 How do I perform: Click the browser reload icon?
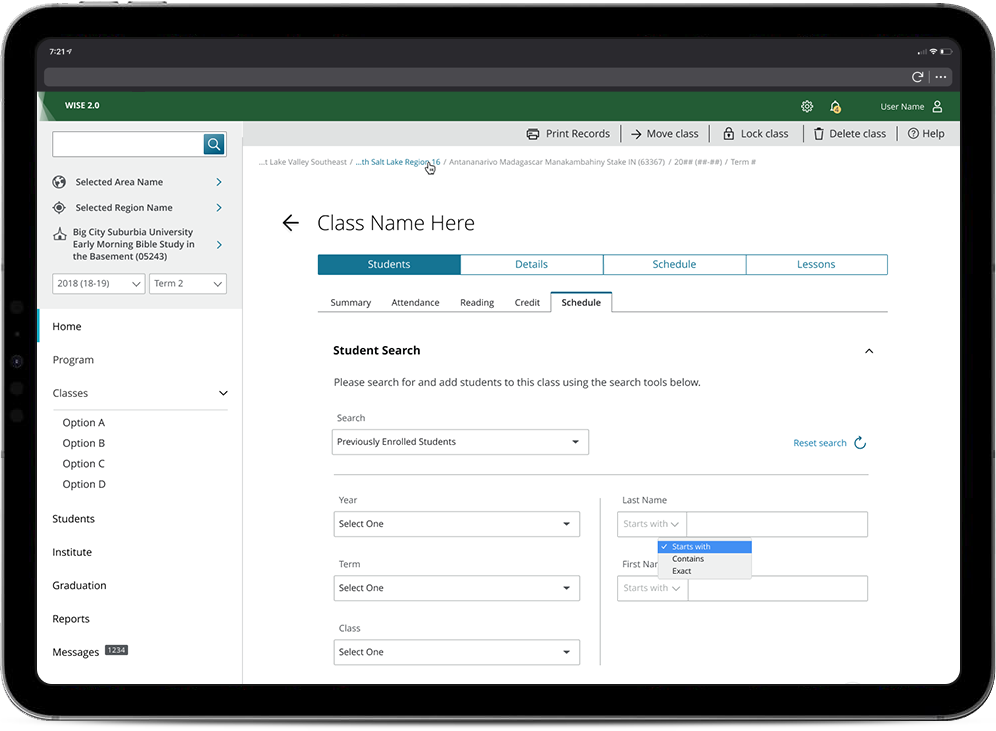[x=917, y=77]
